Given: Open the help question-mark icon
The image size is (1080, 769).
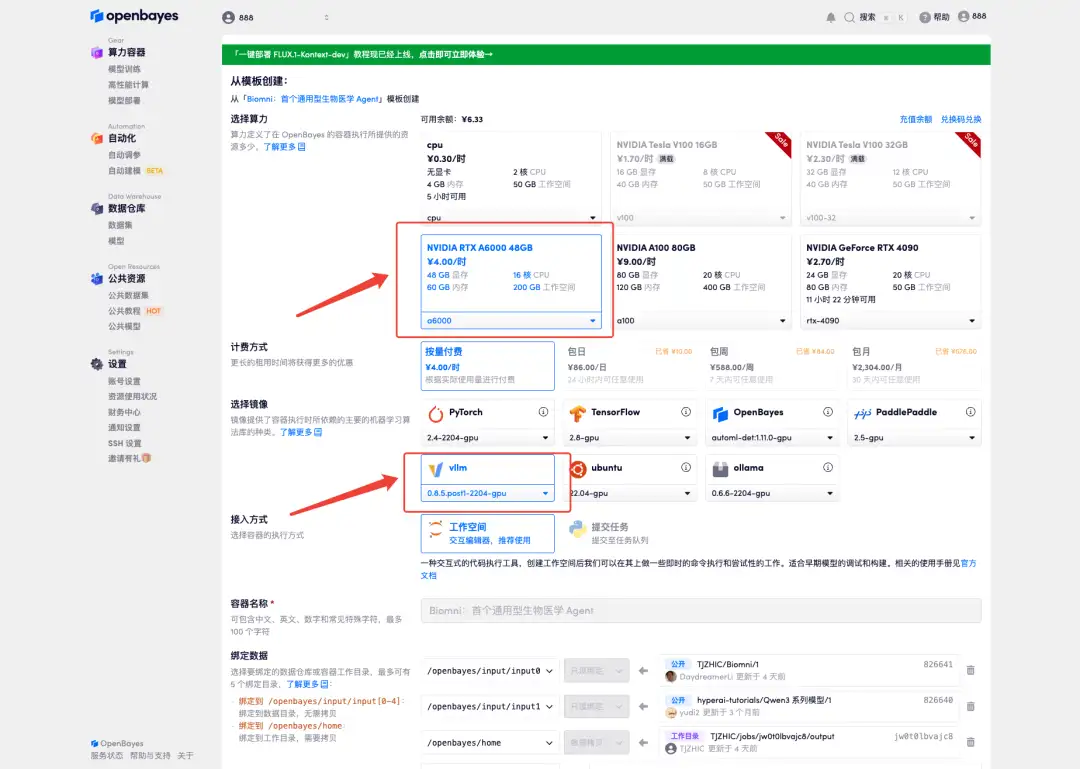Looking at the screenshot, I should point(925,17).
